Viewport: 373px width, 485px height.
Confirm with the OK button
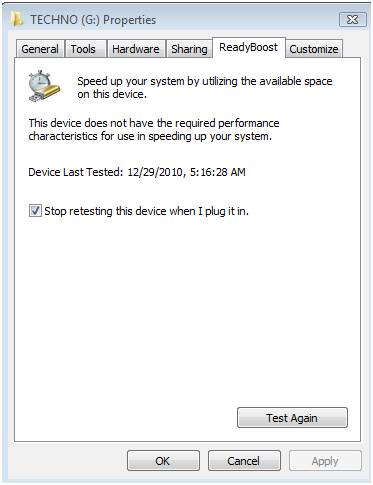(163, 461)
